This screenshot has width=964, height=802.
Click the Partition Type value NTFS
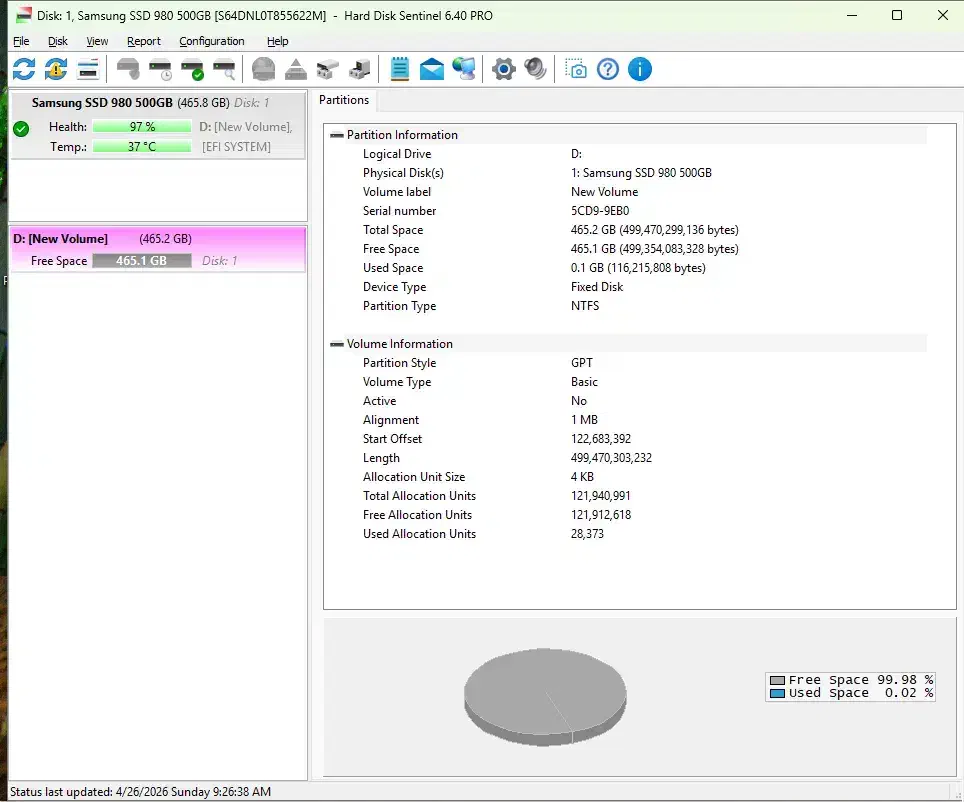(x=585, y=306)
